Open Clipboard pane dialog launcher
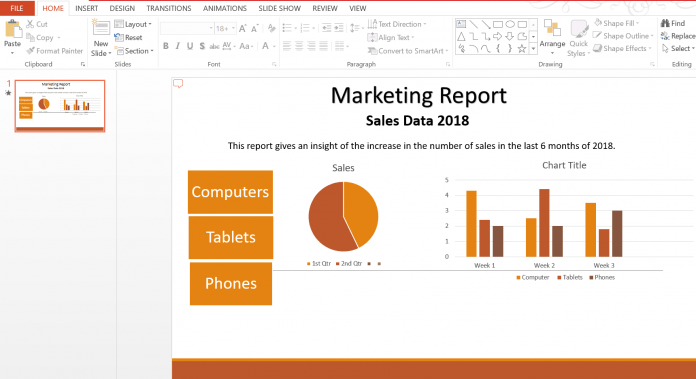The width and height of the screenshot is (696, 379). (83, 64)
